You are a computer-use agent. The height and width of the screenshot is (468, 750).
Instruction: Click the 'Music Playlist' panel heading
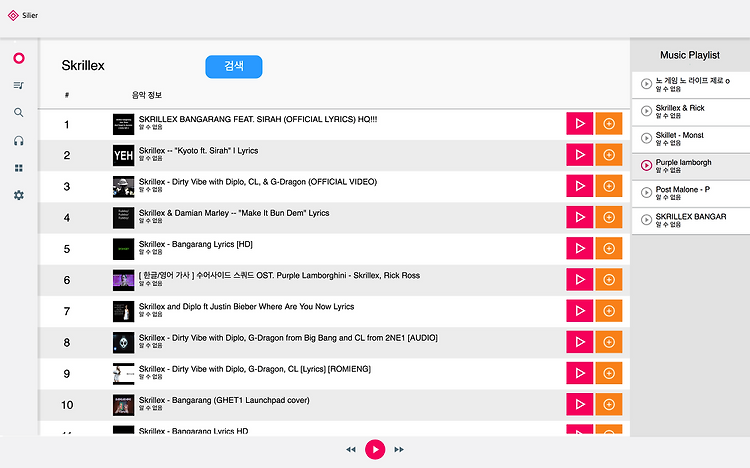[690, 55]
